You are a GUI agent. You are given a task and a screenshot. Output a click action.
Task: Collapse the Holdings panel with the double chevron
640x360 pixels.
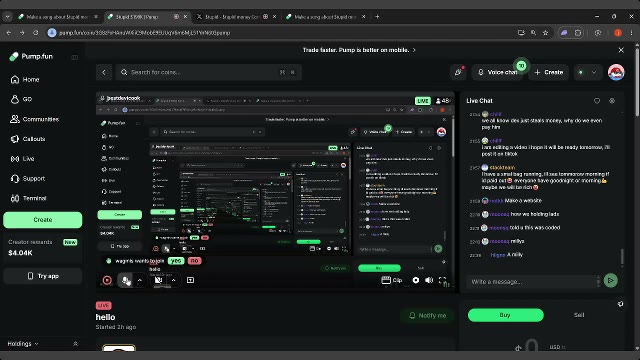click(x=75, y=344)
